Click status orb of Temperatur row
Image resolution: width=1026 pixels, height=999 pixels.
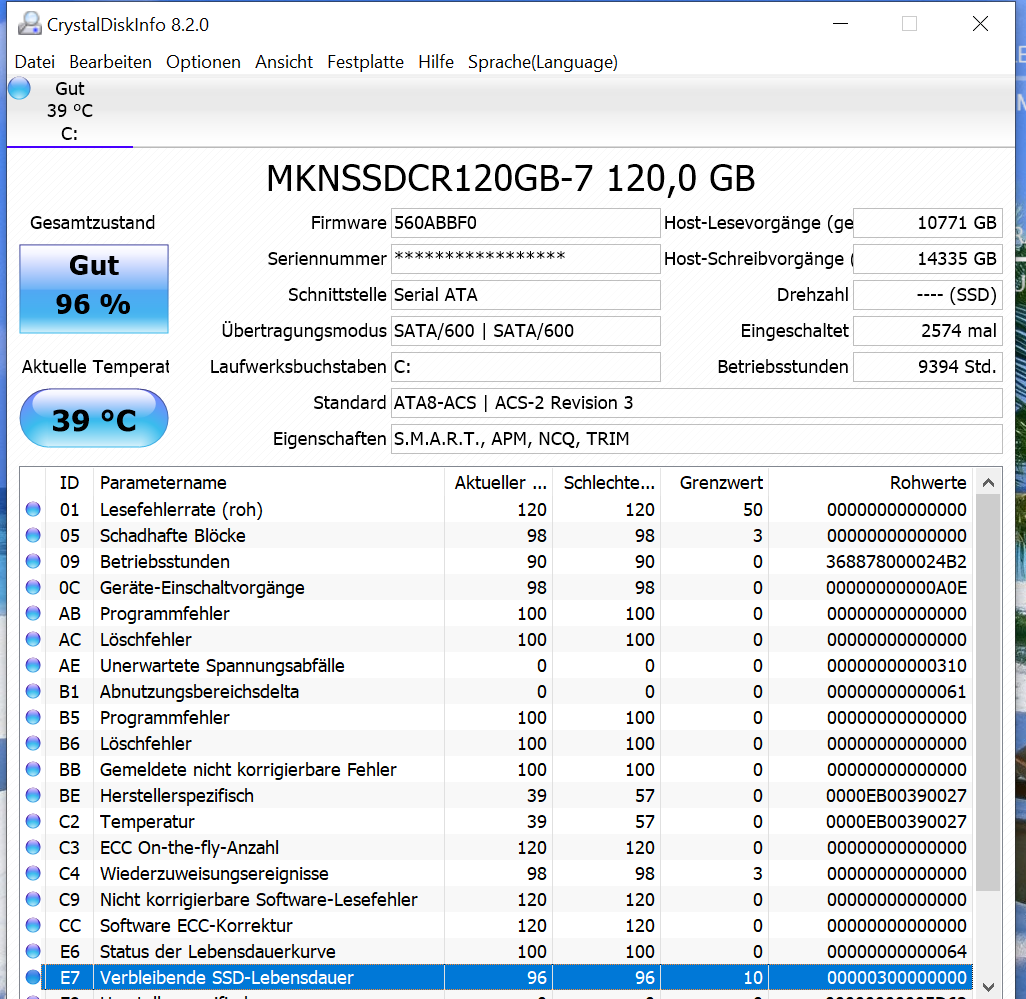tap(33, 822)
